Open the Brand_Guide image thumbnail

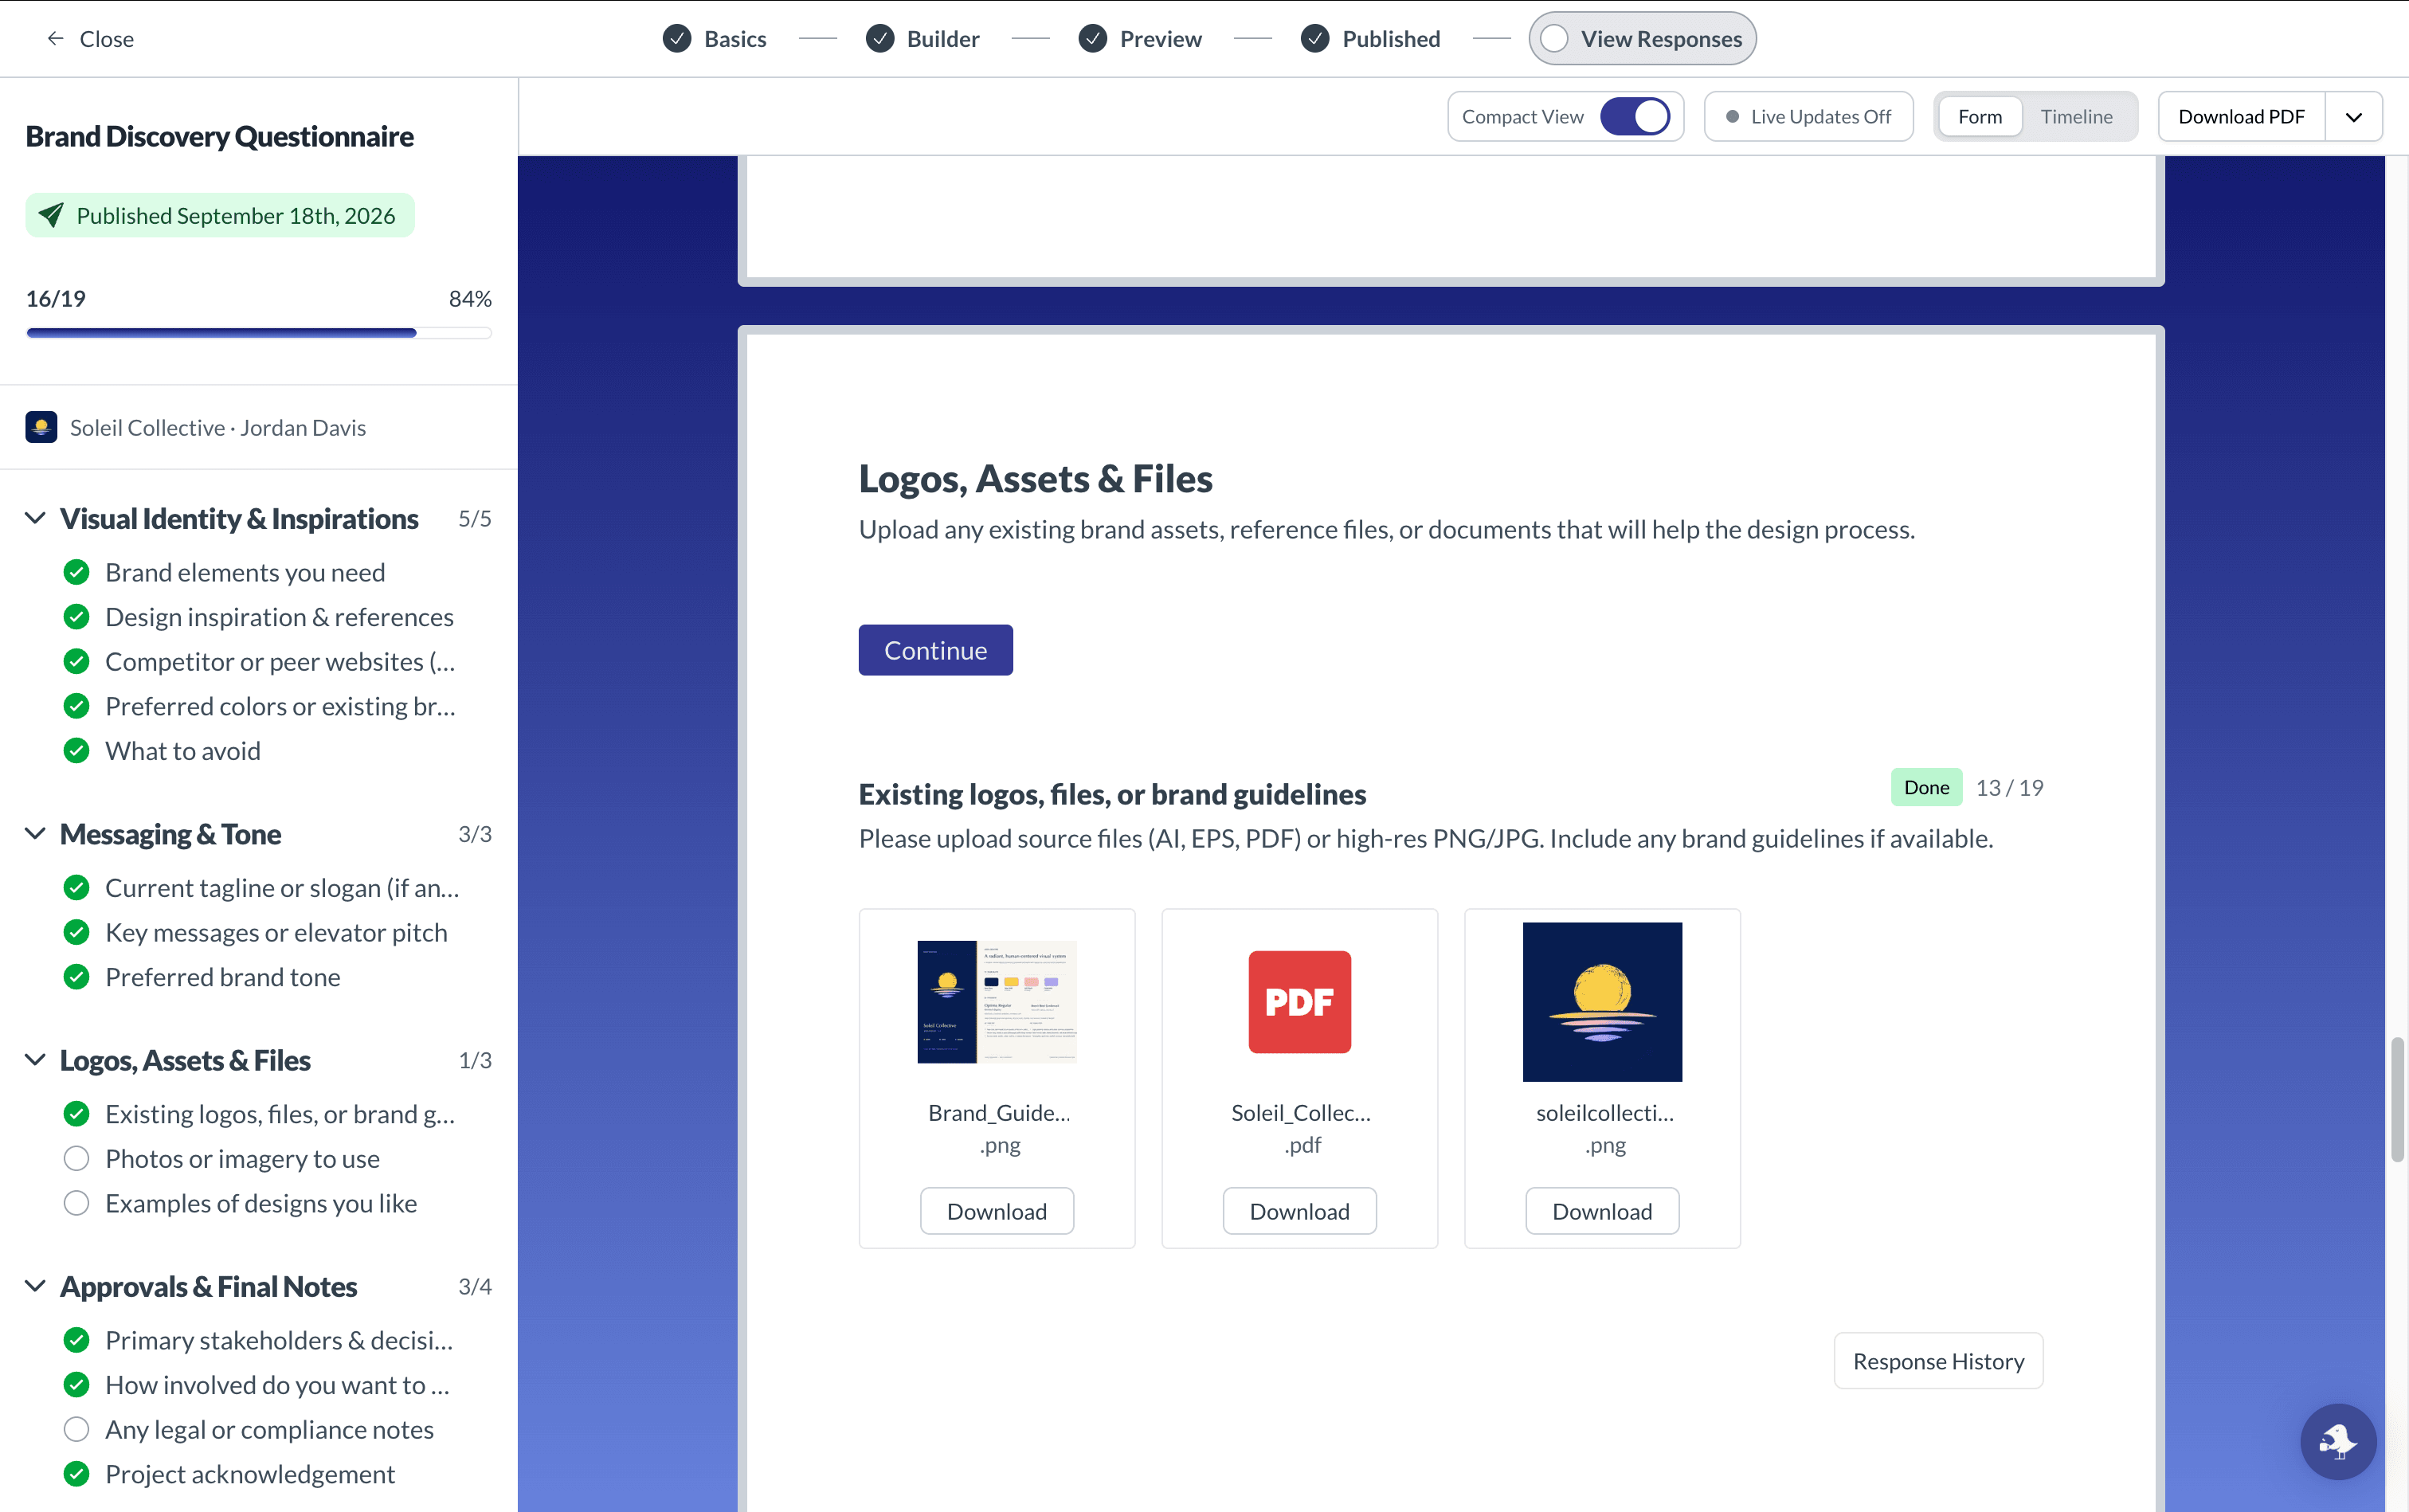click(x=996, y=1001)
